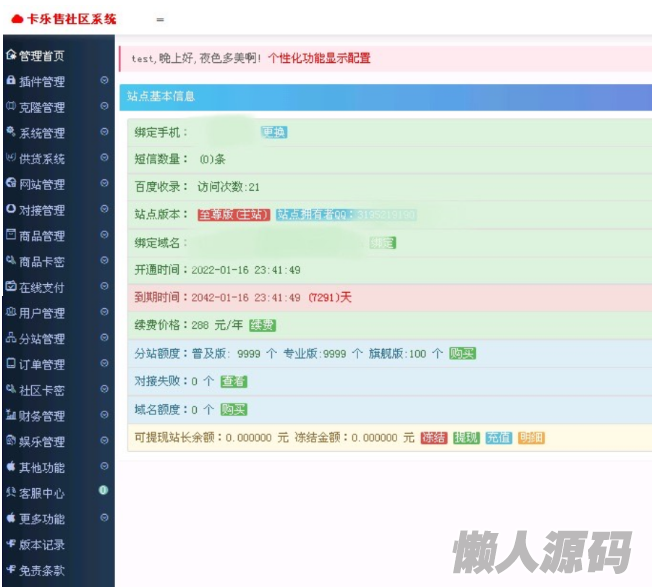The height and width of the screenshot is (587, 652).
Task: Open the 管理首页 menu item
Action: [x=58, y=55]
